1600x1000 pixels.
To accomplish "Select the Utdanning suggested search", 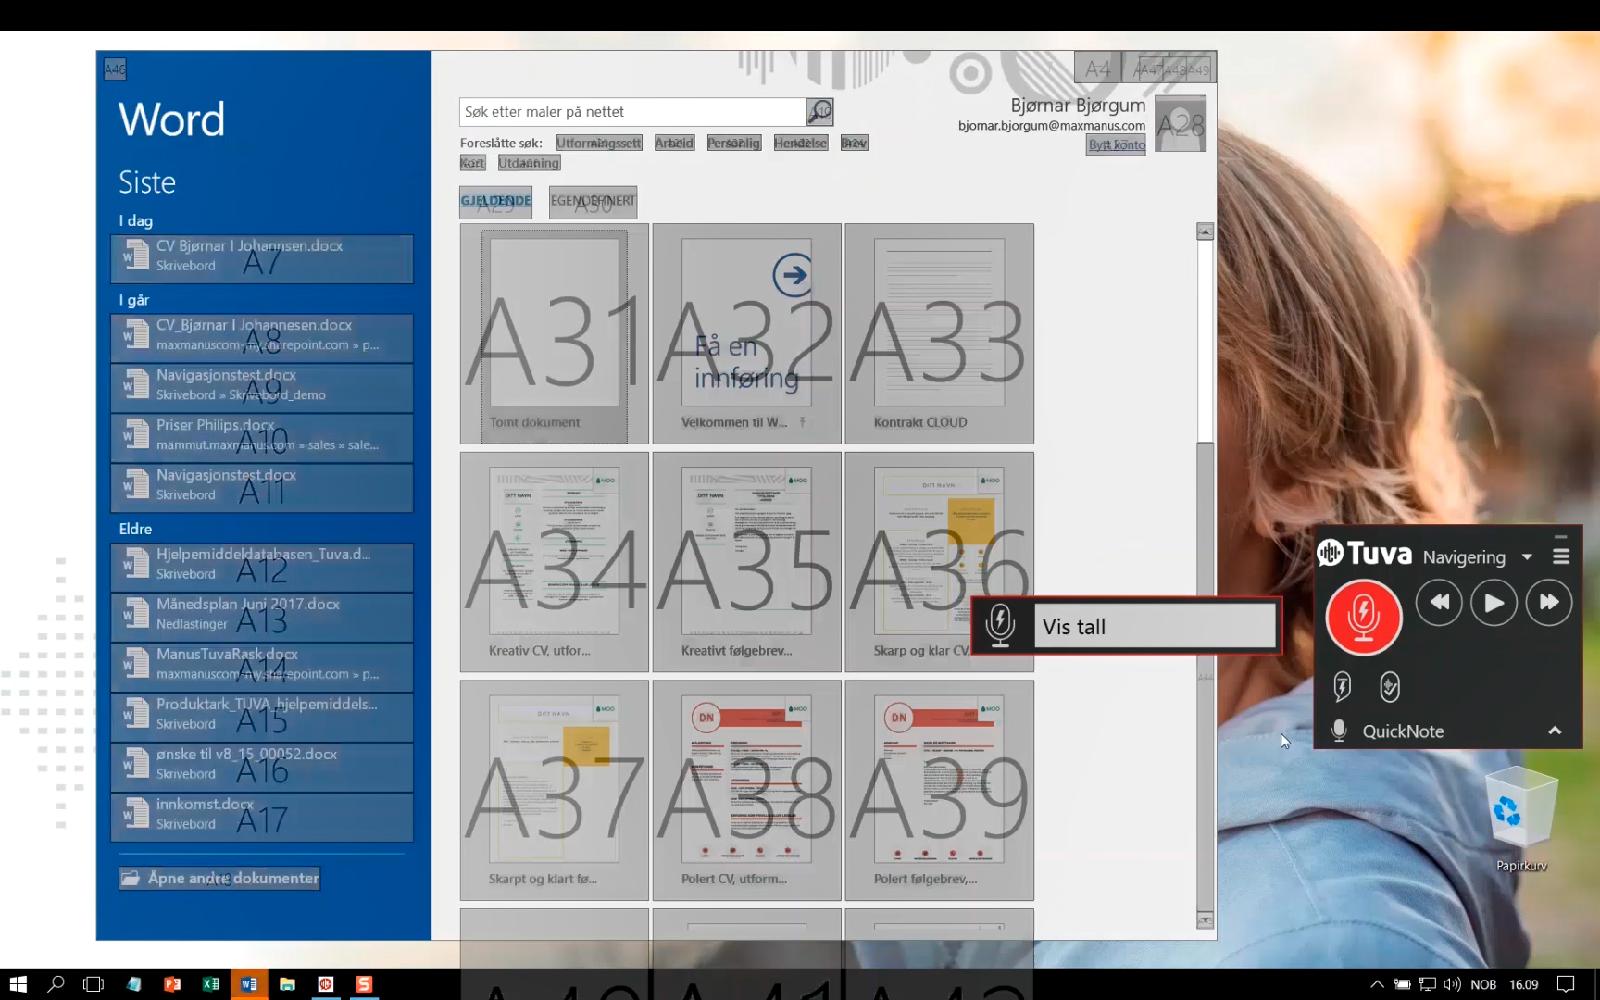I will pos(529,163).
